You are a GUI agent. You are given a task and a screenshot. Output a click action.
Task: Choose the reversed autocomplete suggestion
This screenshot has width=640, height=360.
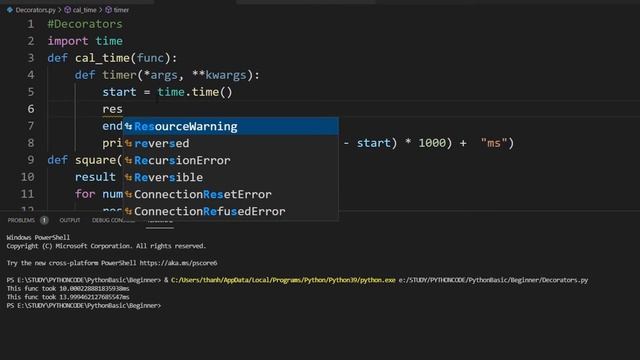(231, 143)
